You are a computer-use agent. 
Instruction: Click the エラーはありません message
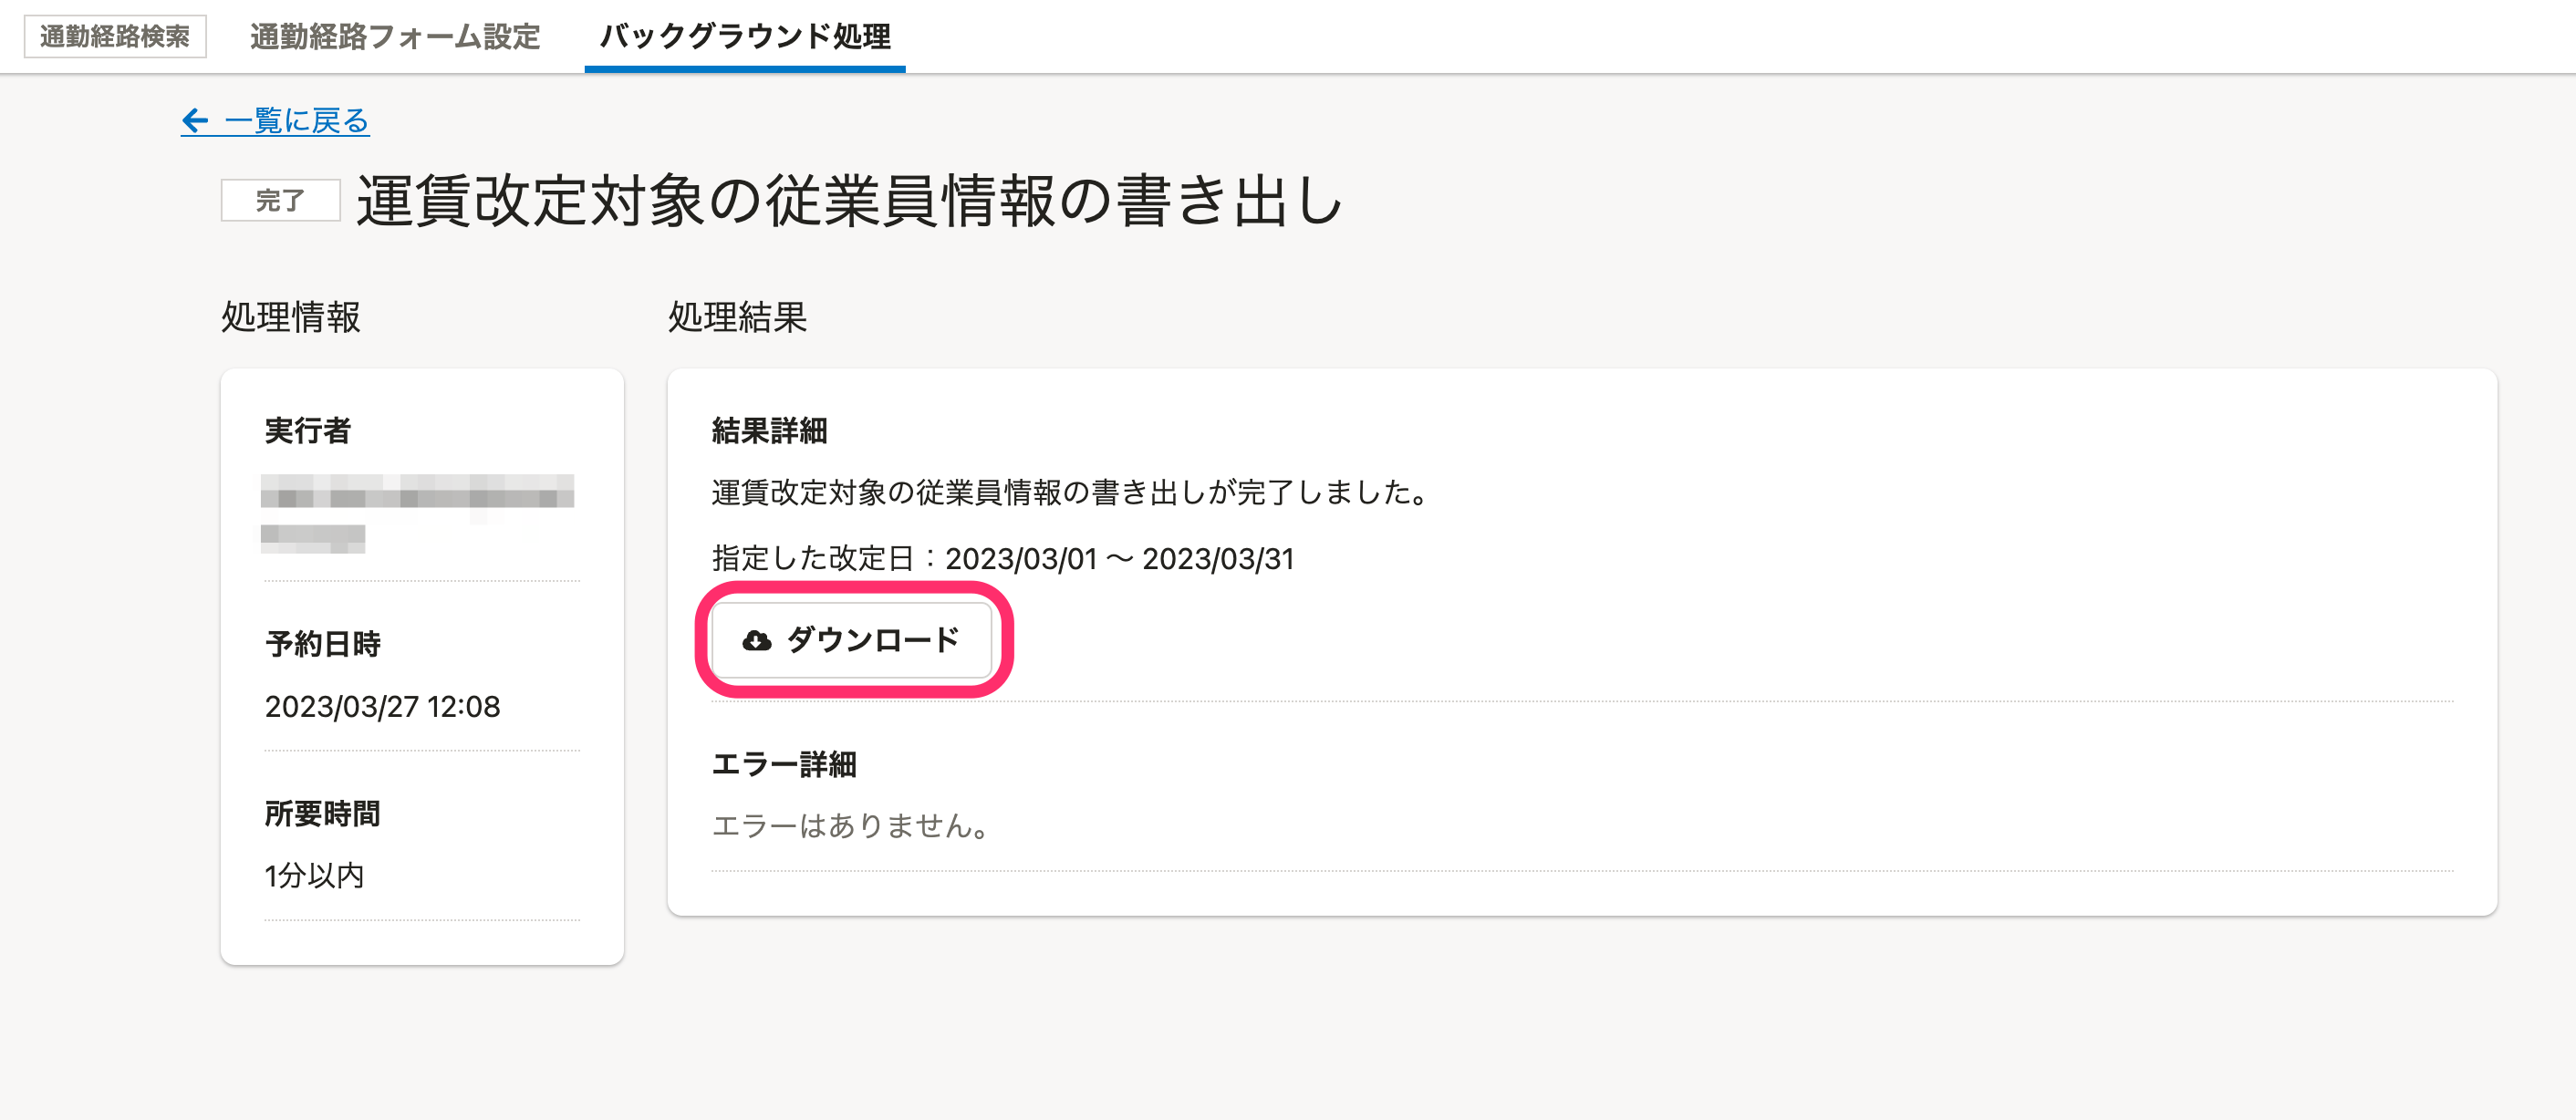(851, 826)
